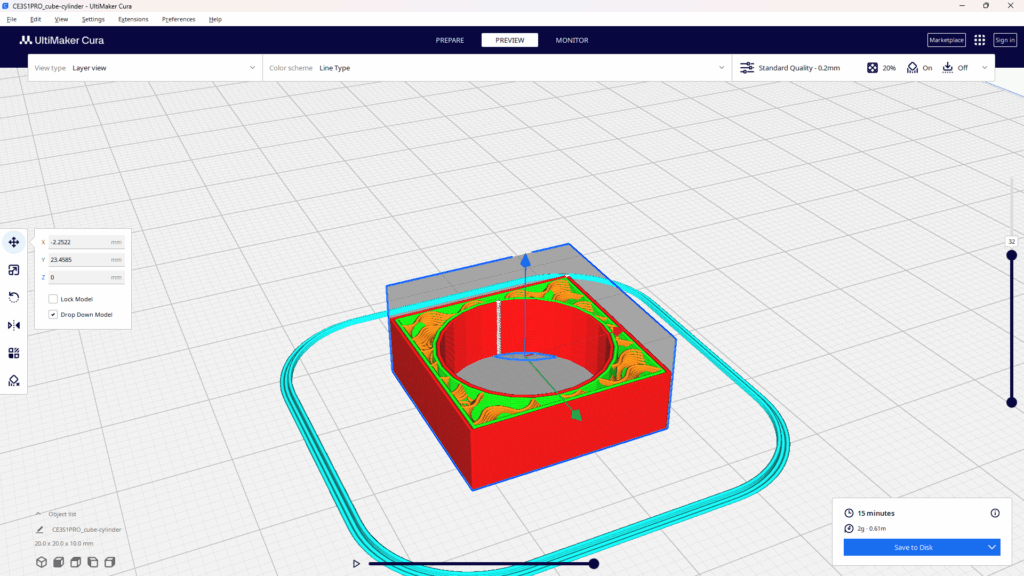The width and height of the screenshot is (1024, 576).
Task: Click the infill density icon
Action: (872, 67)
